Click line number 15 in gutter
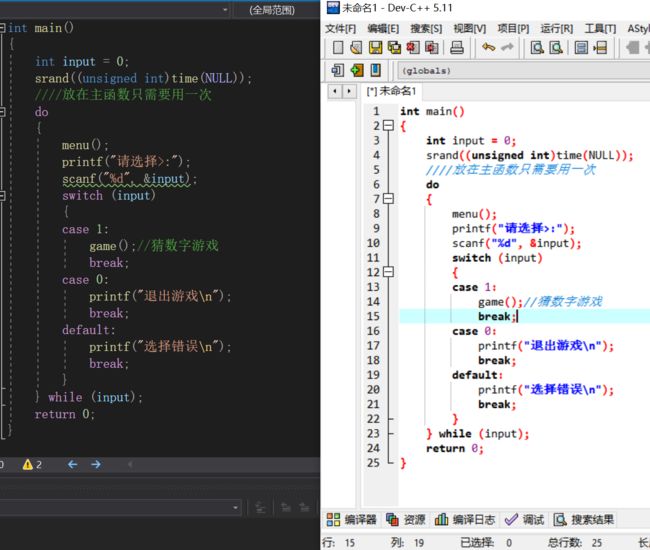Image resolution: width=650 pixels, height=550 pixels. [x=373, y=316]
